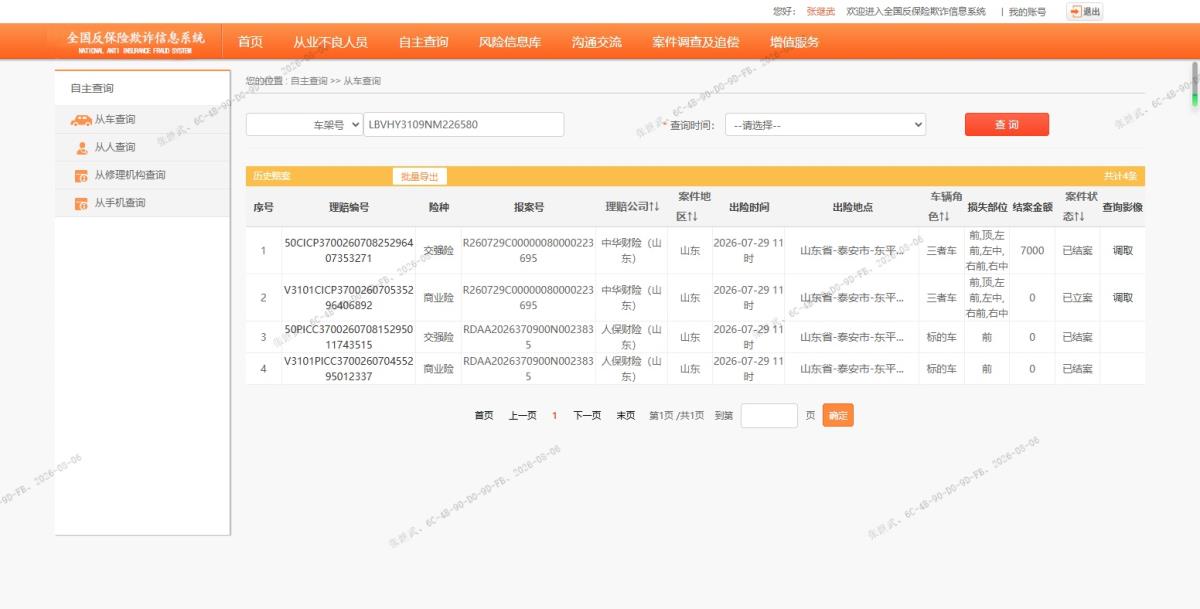This screenshot has height=609, width=1200.
Task: Click the person icon beside 从人查询
Action: (x=82, y=148)
